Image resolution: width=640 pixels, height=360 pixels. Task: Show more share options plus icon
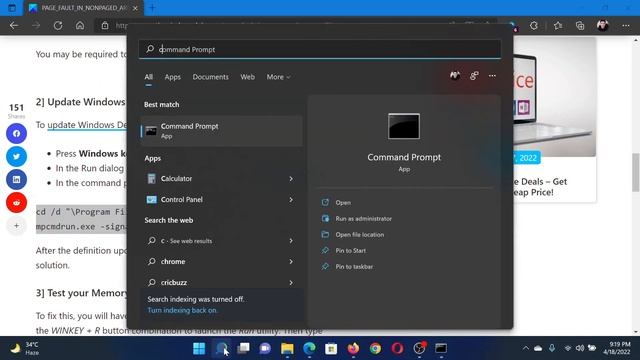pos(16,225)
